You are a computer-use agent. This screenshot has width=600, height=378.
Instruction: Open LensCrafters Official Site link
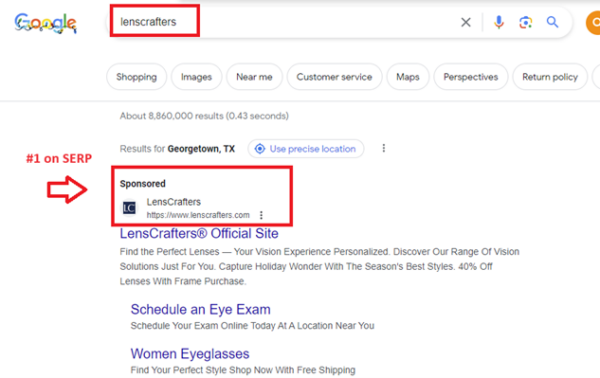click(199, 233)
